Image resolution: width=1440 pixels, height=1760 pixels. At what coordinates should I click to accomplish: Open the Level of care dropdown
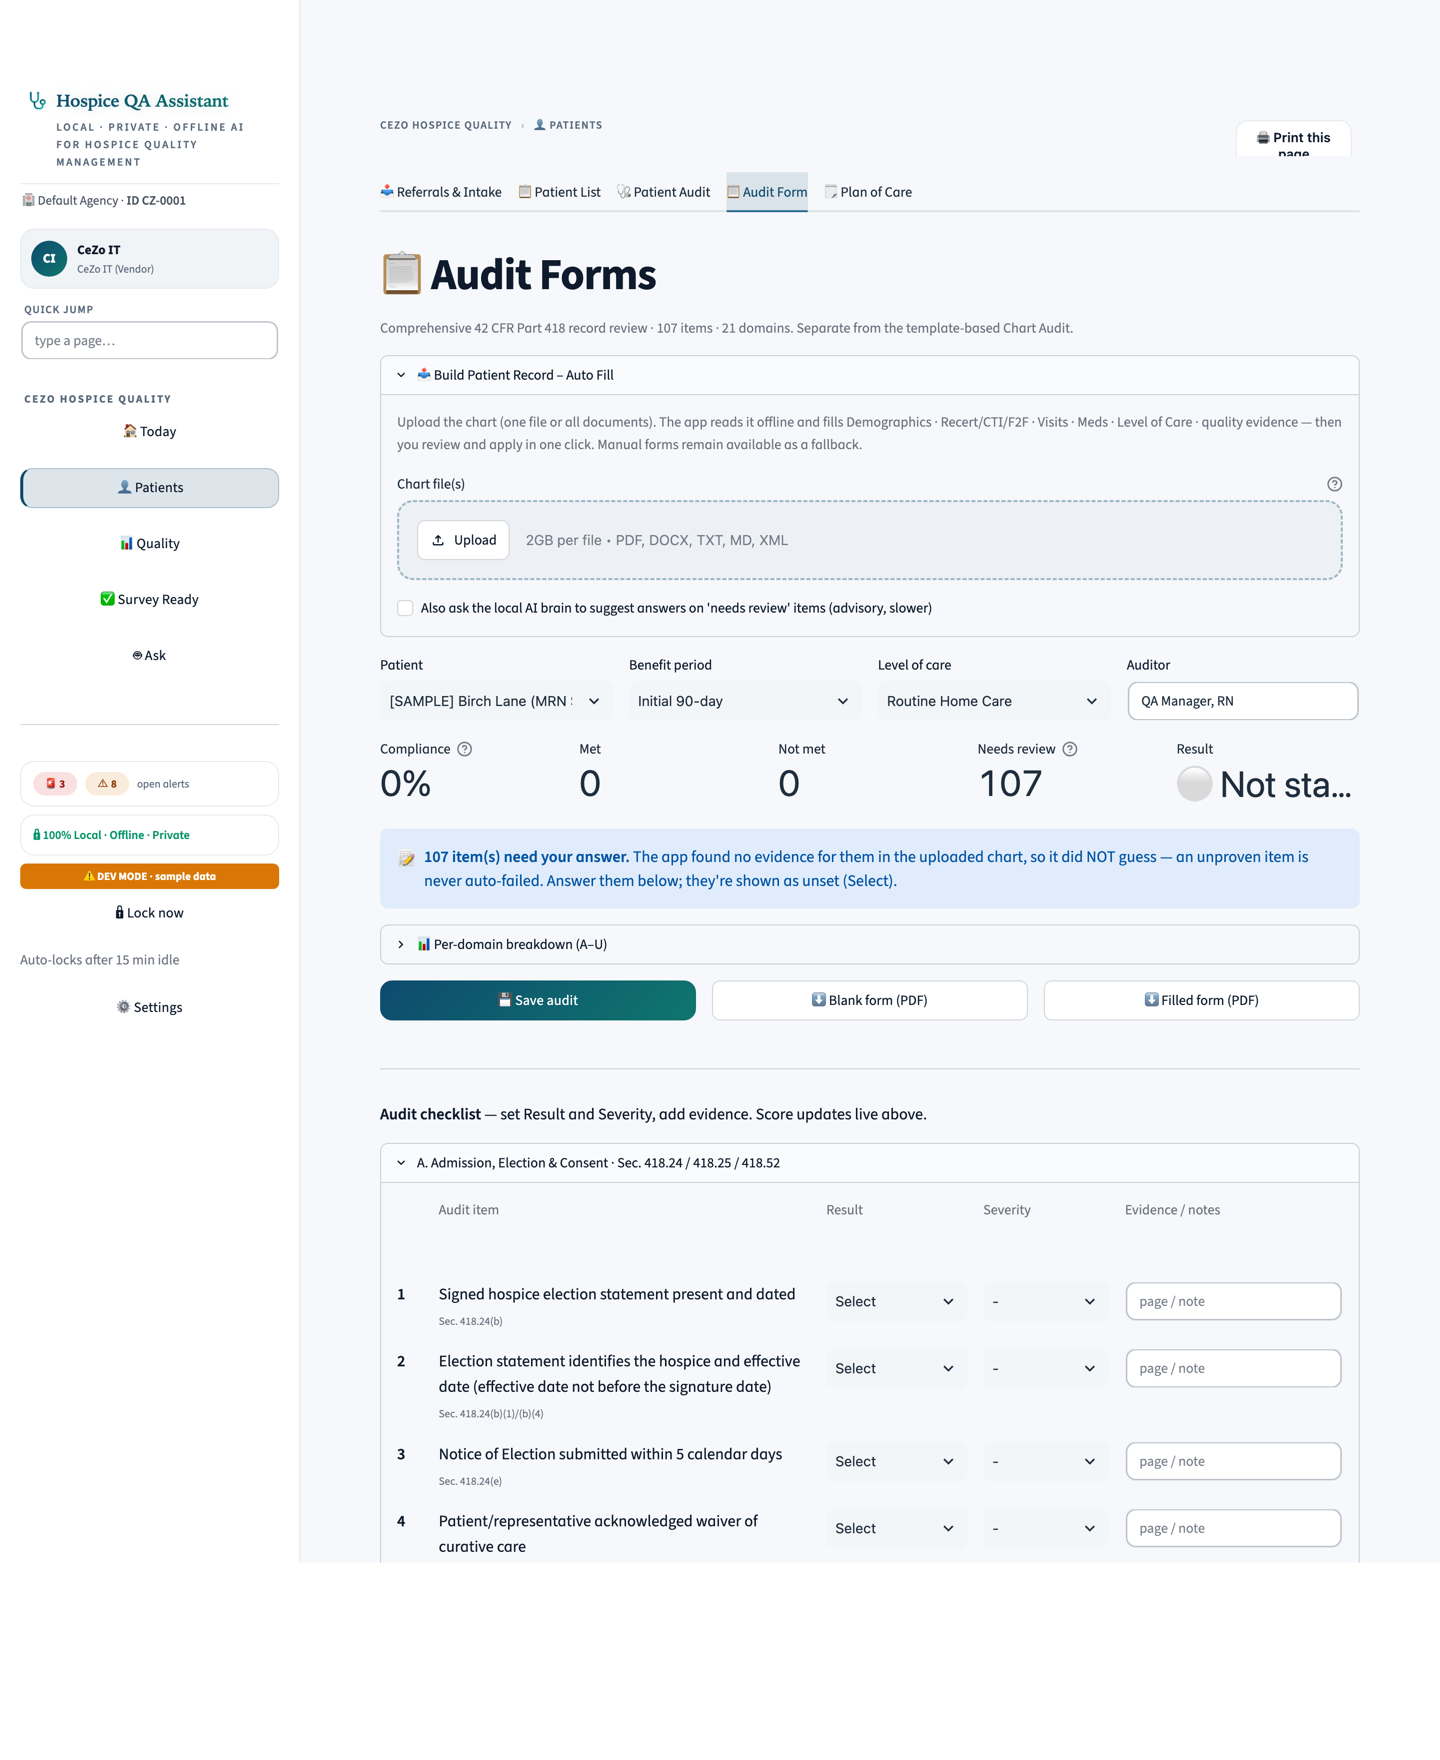tap(993, 701)
